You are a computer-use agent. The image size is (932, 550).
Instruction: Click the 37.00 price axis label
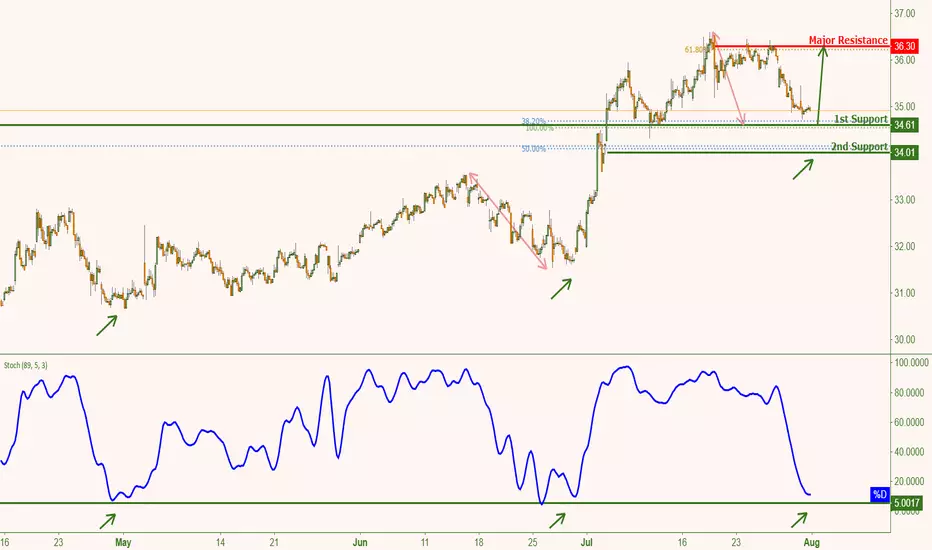pos(905,13)
